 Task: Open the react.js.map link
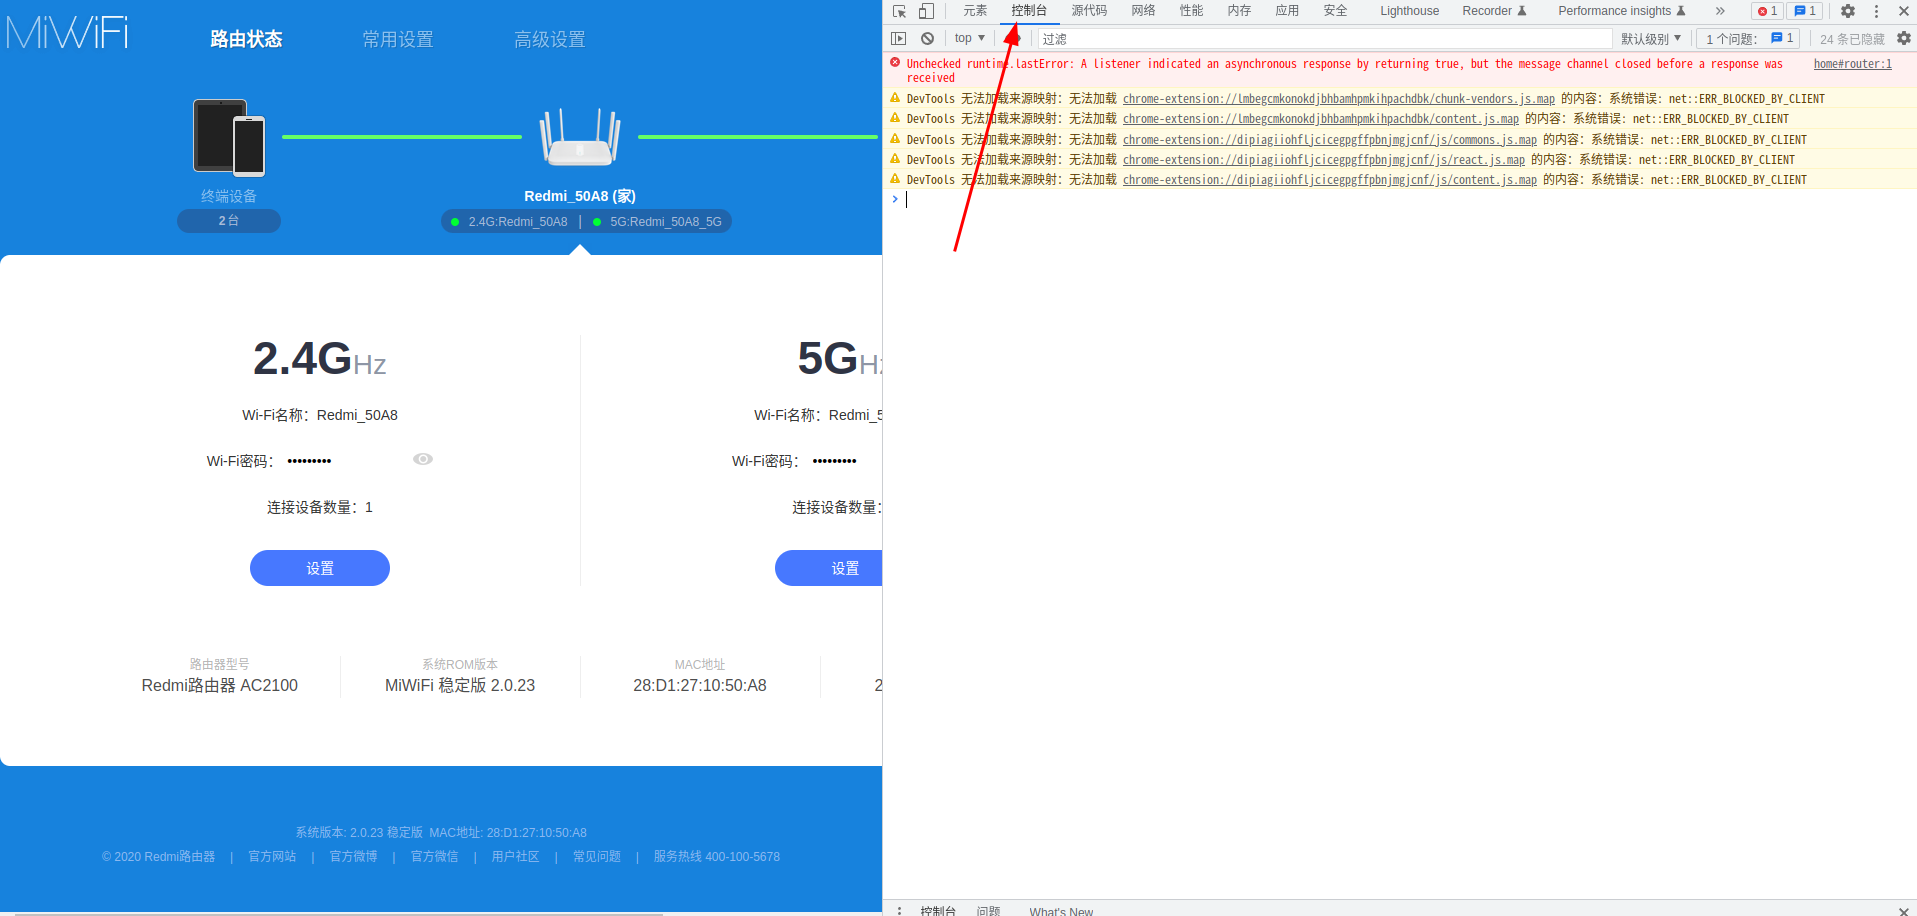tap(1324, 160)
